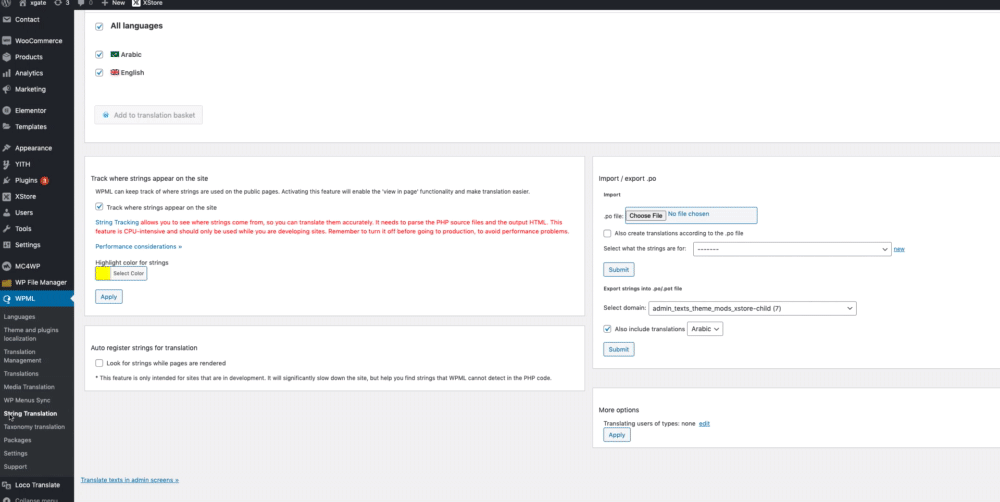Image resolution: width=1000 pixels, height=502 pixels.
Task: Click the English flag icon
Action: coord(115,72)
